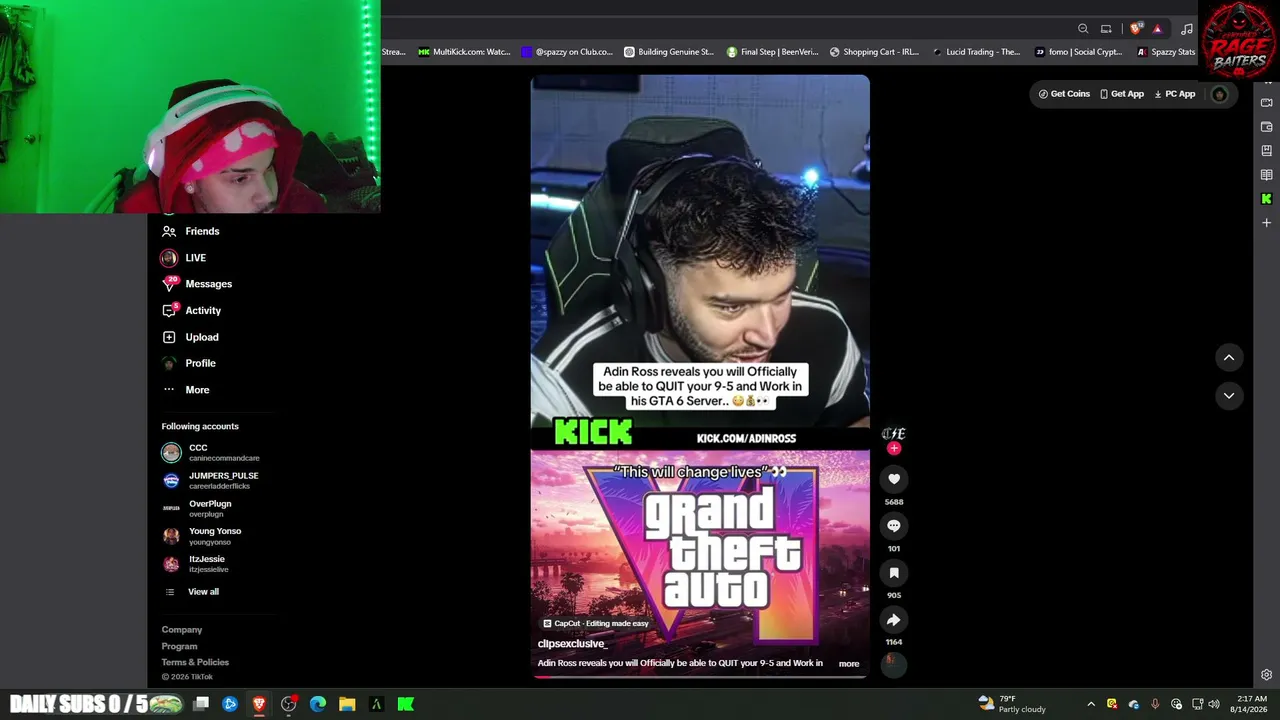This screenshot has width=1280, height=720.
Task: Open Brave Wallet from the sidebar
Action: (1266, 127)
